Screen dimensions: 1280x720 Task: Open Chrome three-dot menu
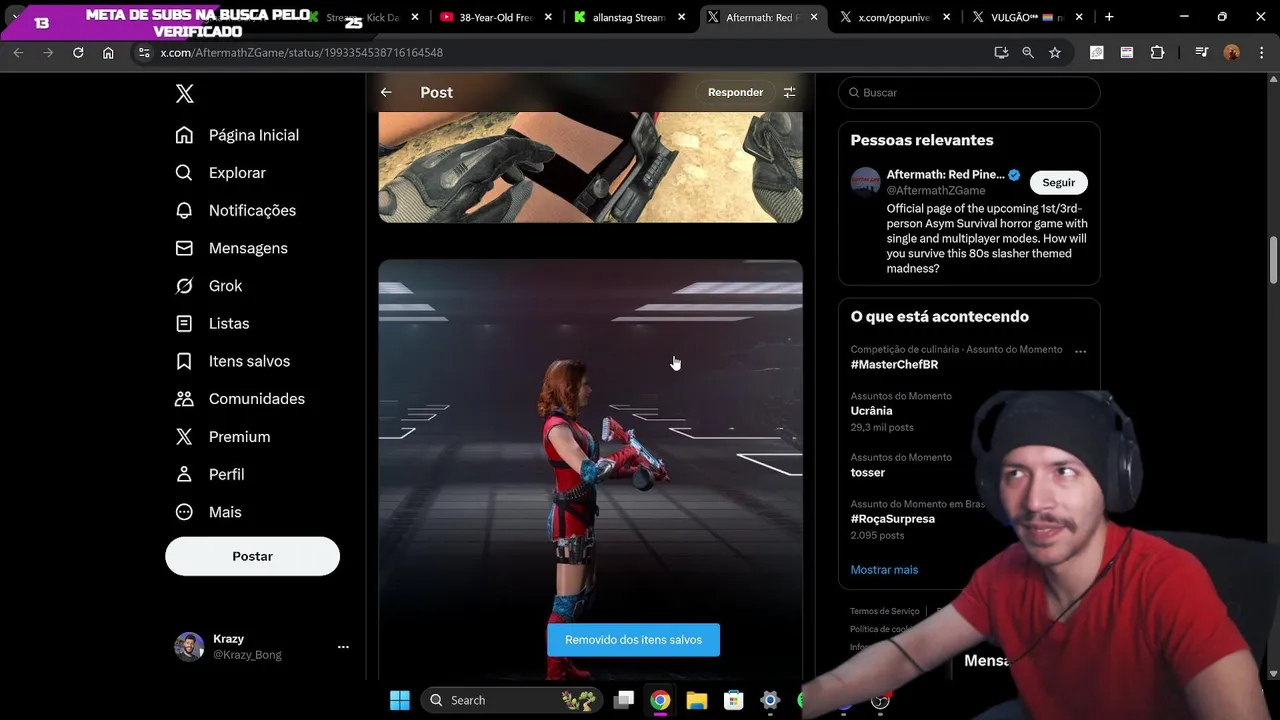pyautogui.click(x=1261, y=52)
